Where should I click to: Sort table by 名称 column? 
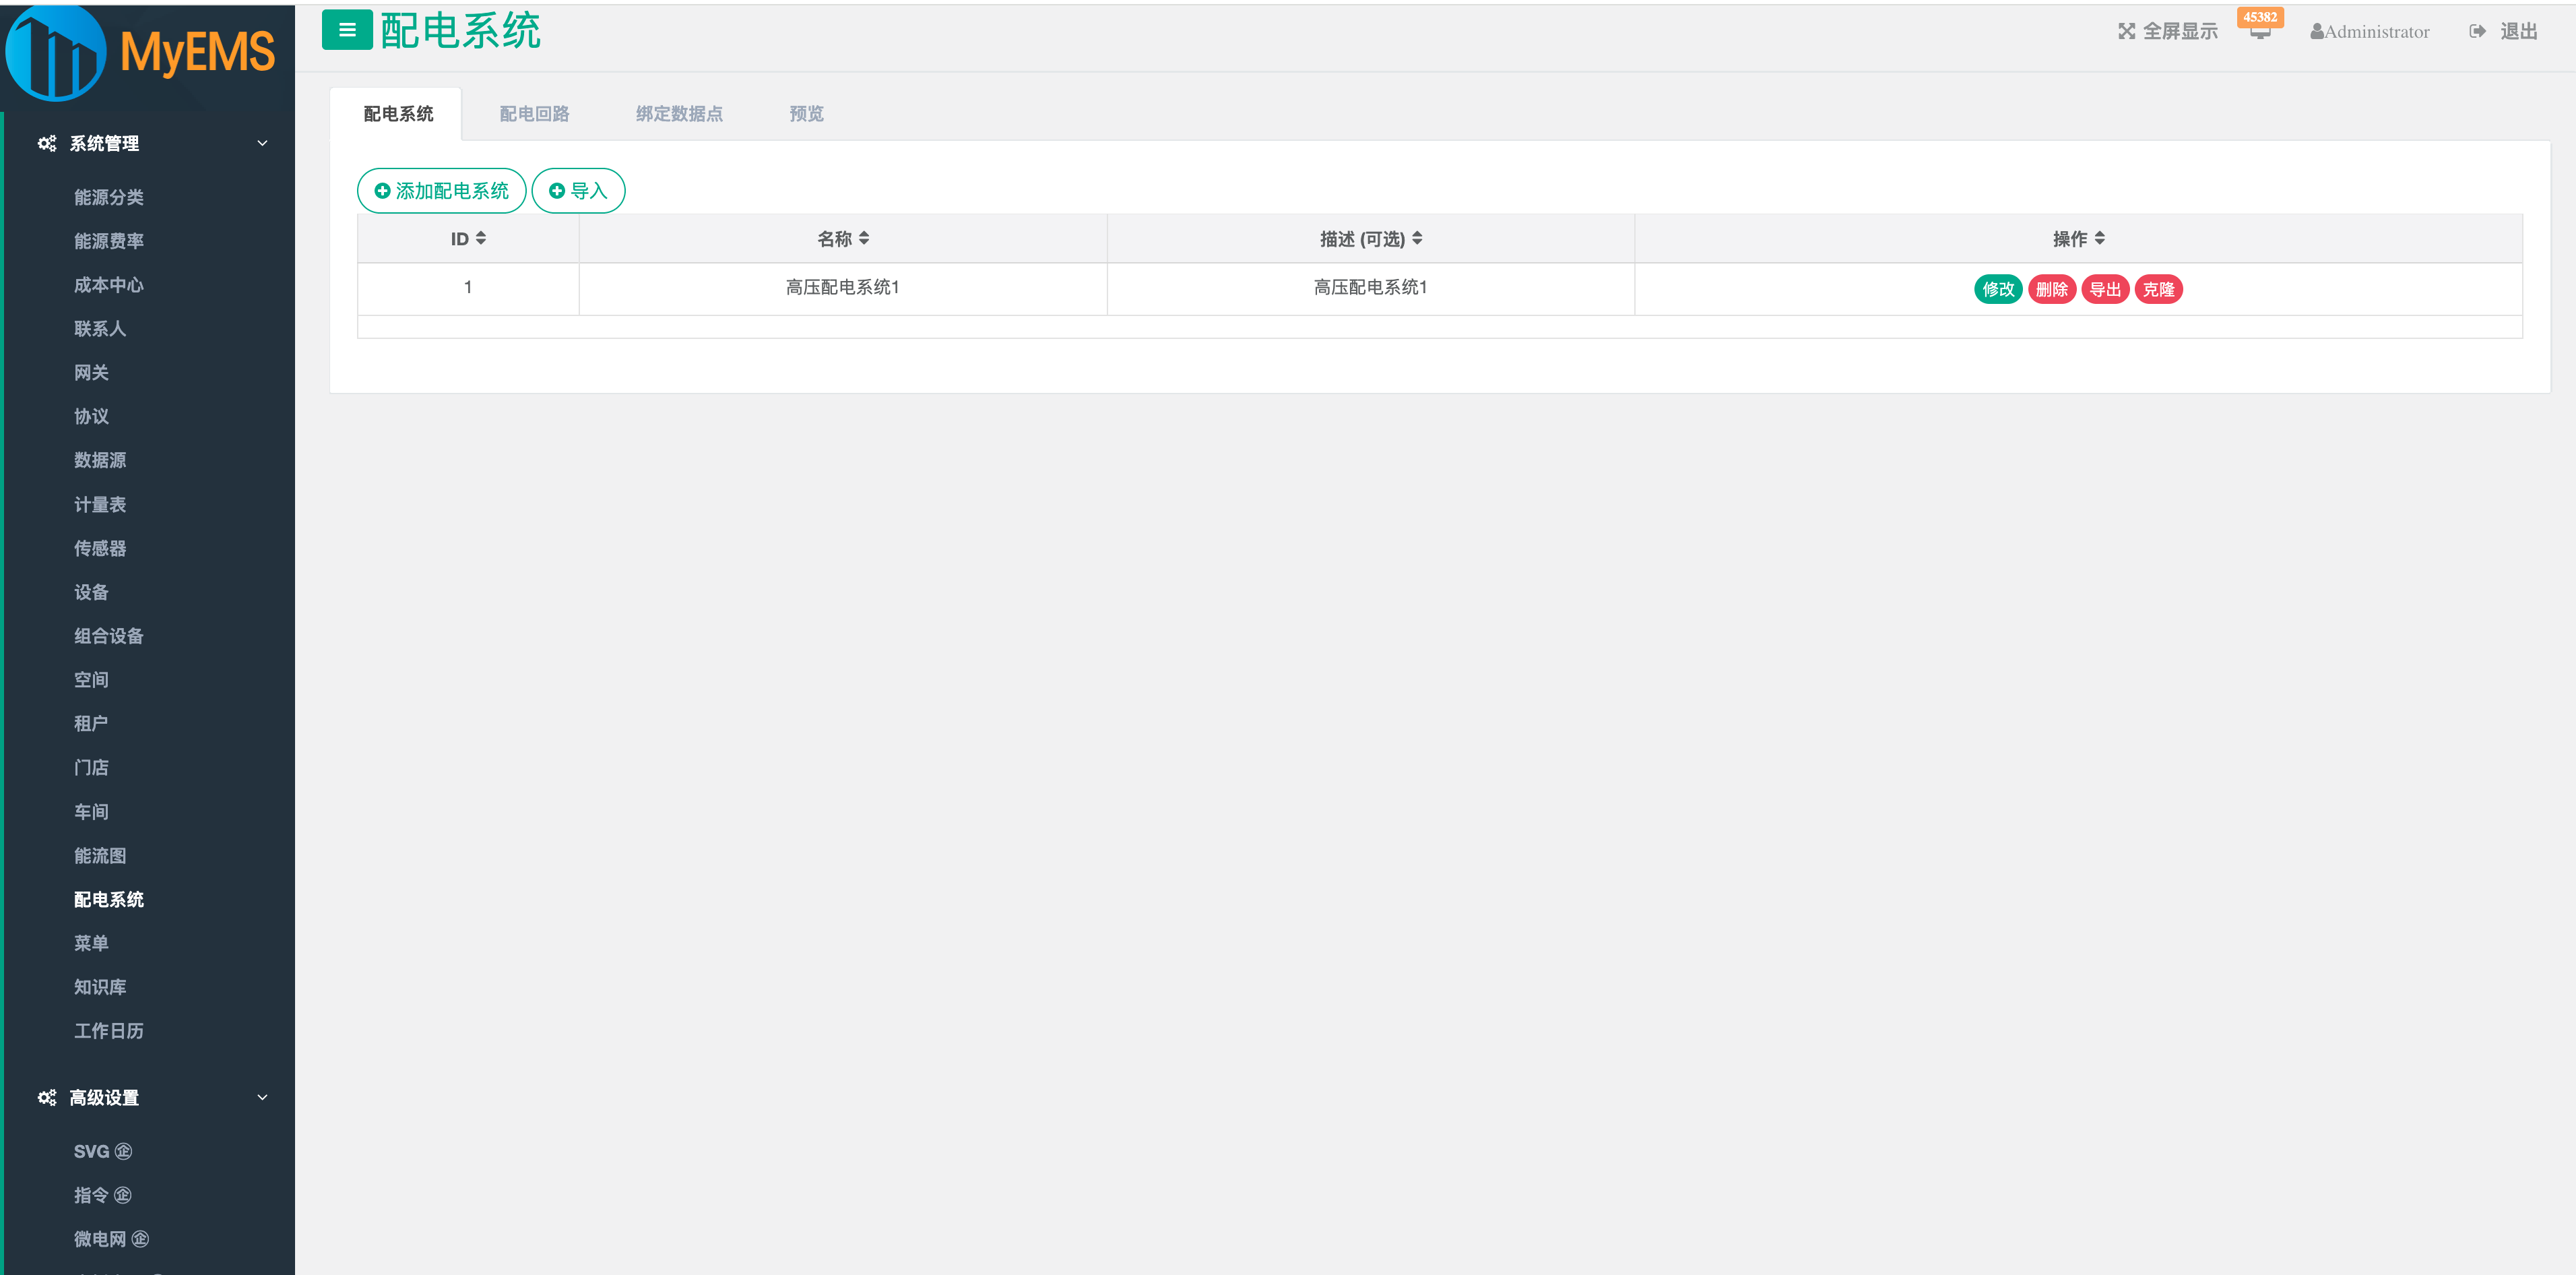tap(864, 238)
